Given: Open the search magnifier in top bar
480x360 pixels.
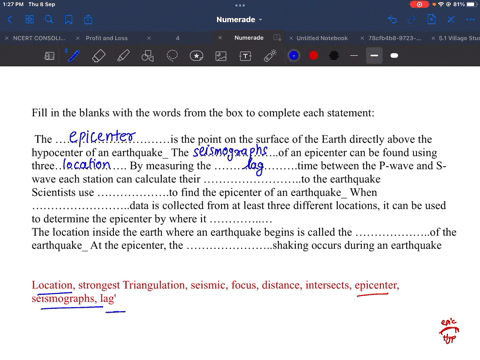Looking at the screenshot, I should pyautogui.click(x=49, y=20).
